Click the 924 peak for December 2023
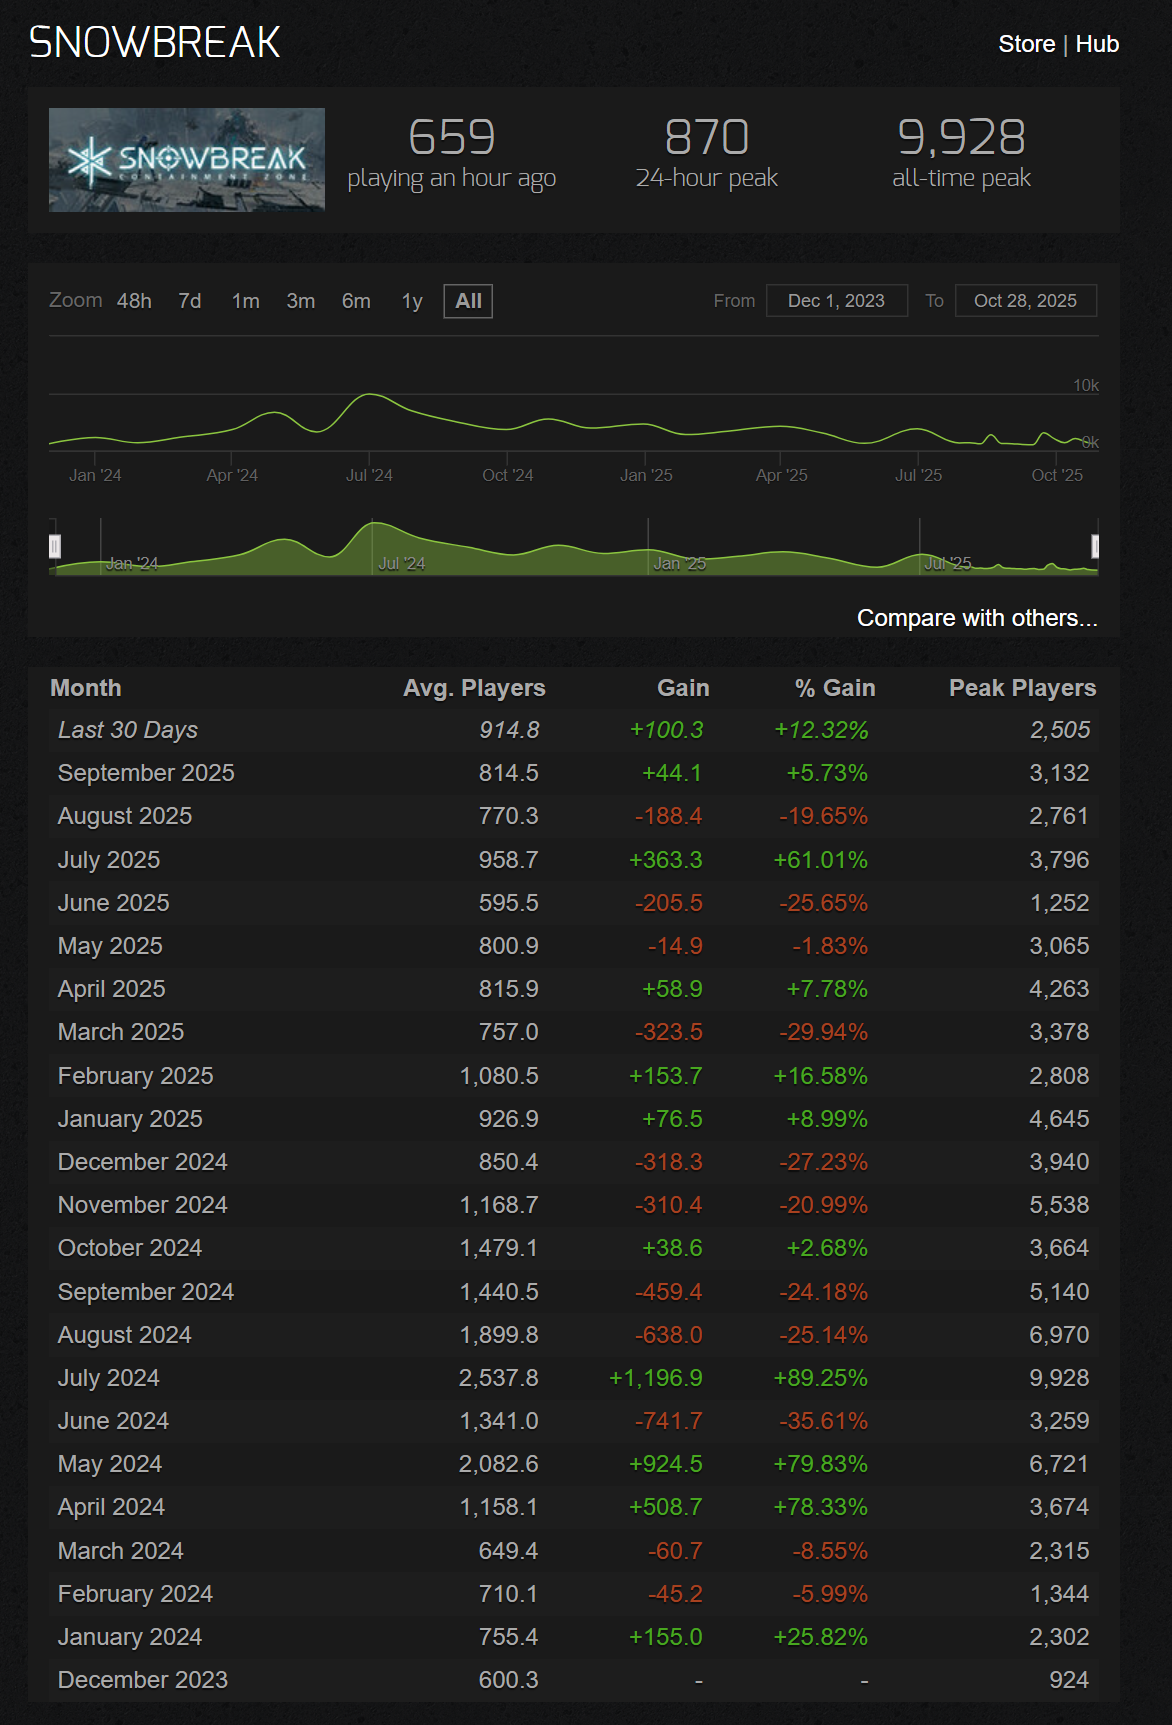1172x1725 pixels. 1069,1680
